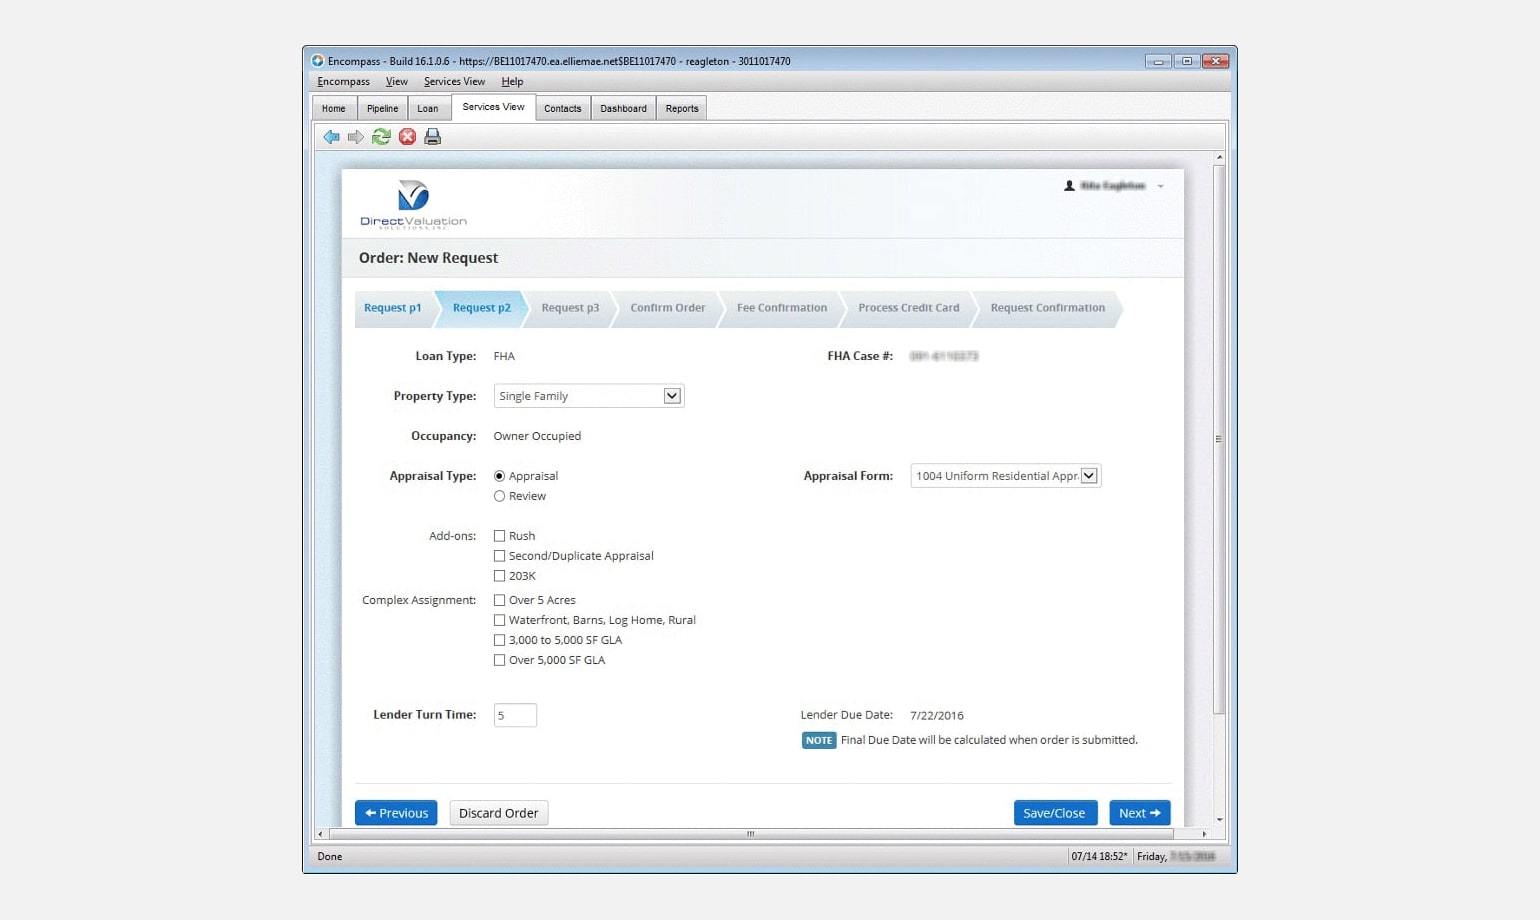Screen dimensions: 1540x920
Task: Click the Previous button
Action: click(396, 813)
